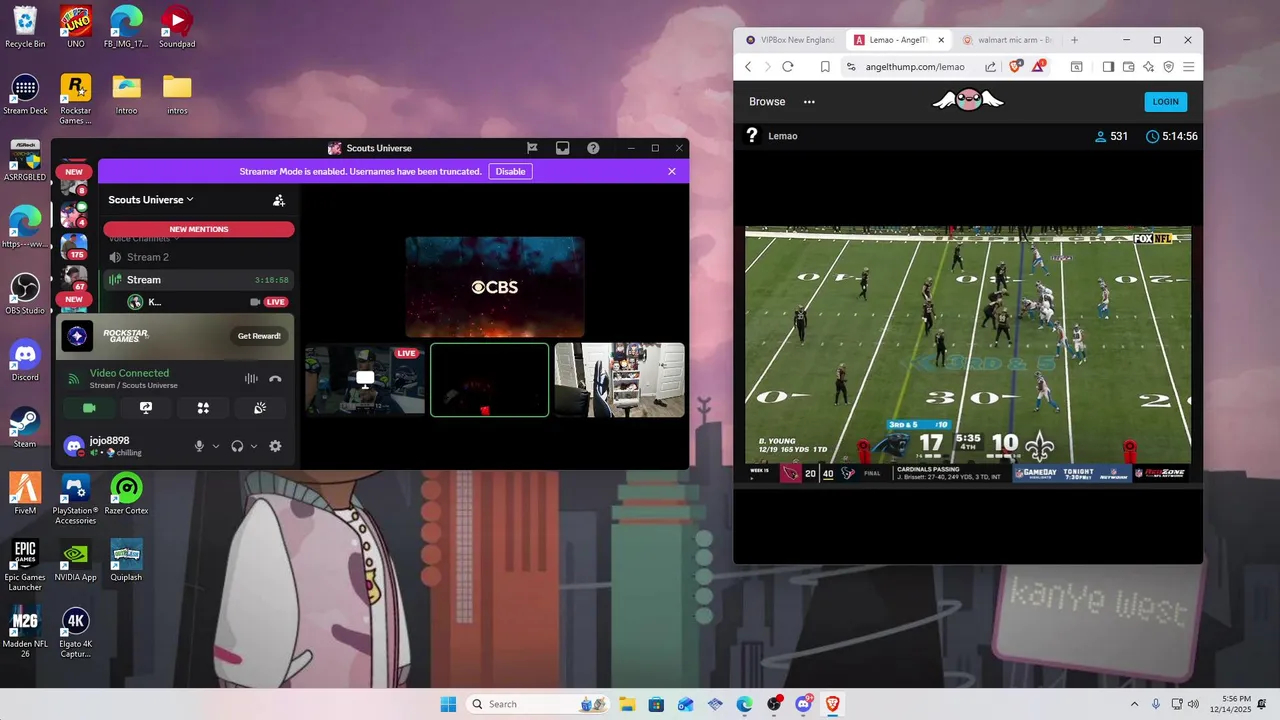Start an activity in Discord
The width and height of the screenshot is (1280, 720).
[x=203, y=408]
